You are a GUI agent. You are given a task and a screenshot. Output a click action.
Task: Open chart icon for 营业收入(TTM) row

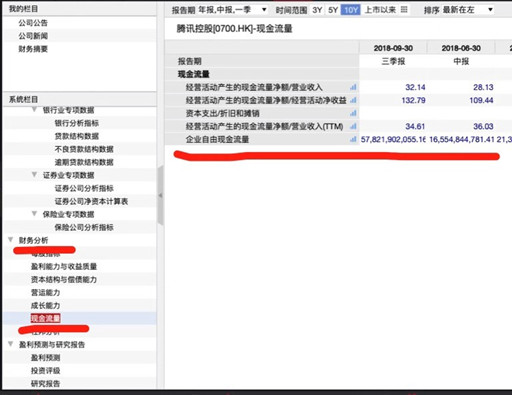353,126
